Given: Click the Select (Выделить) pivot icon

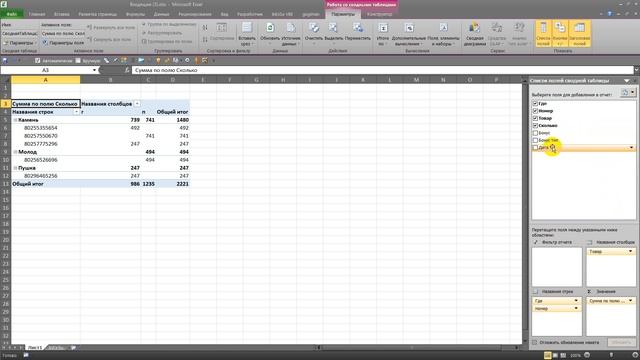Looking at the screenshot, I should pyautogui.click(x=333, y=28).
